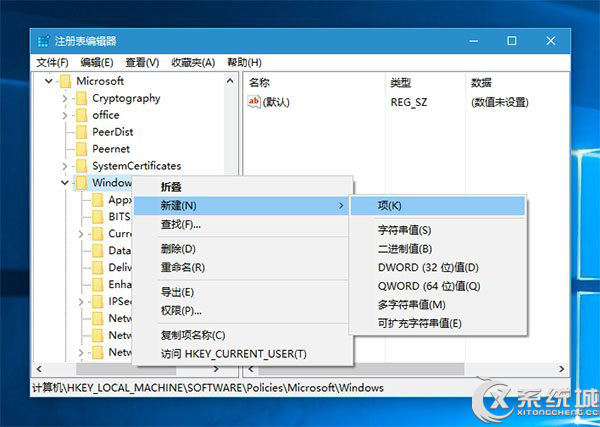Viewport: 600px width, 427px height.
Task: Click the Registry Editor app icon in title bar
Action: point(44,41)
